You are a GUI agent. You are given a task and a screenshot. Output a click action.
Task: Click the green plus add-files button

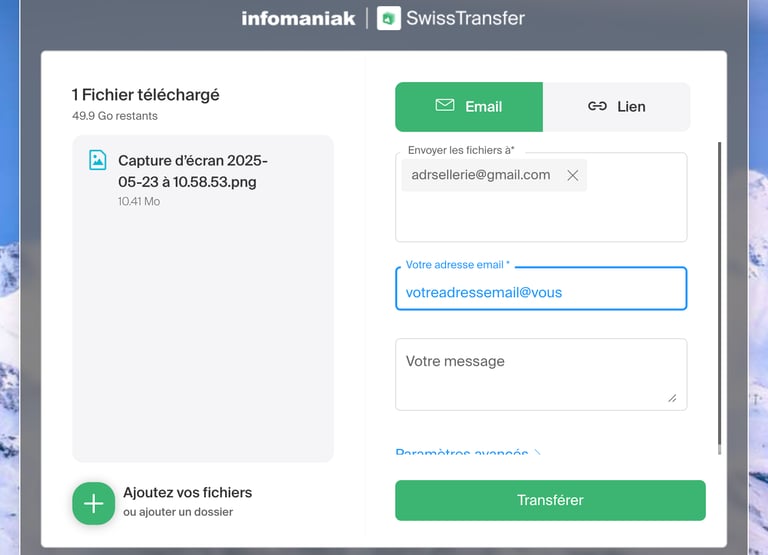click(x=93, y=503)
